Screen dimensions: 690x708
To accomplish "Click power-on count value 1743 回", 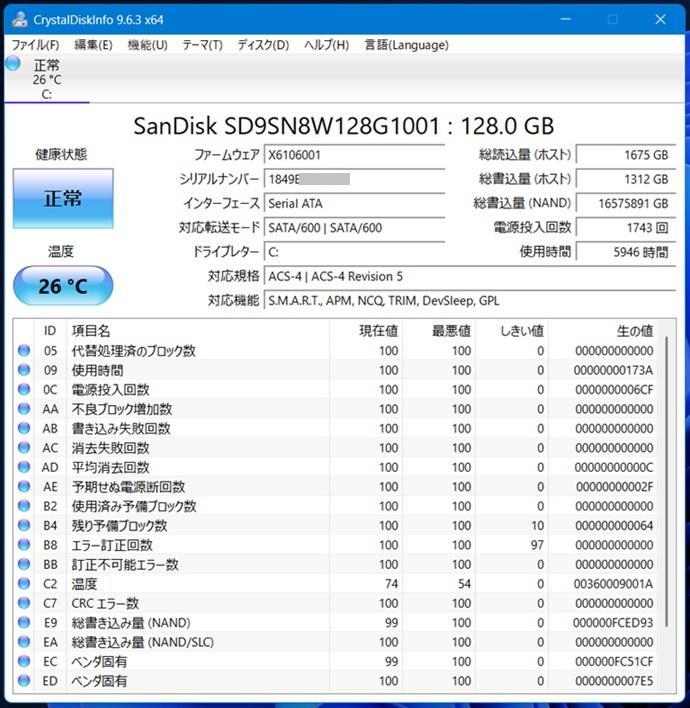I will coord(626,228).
